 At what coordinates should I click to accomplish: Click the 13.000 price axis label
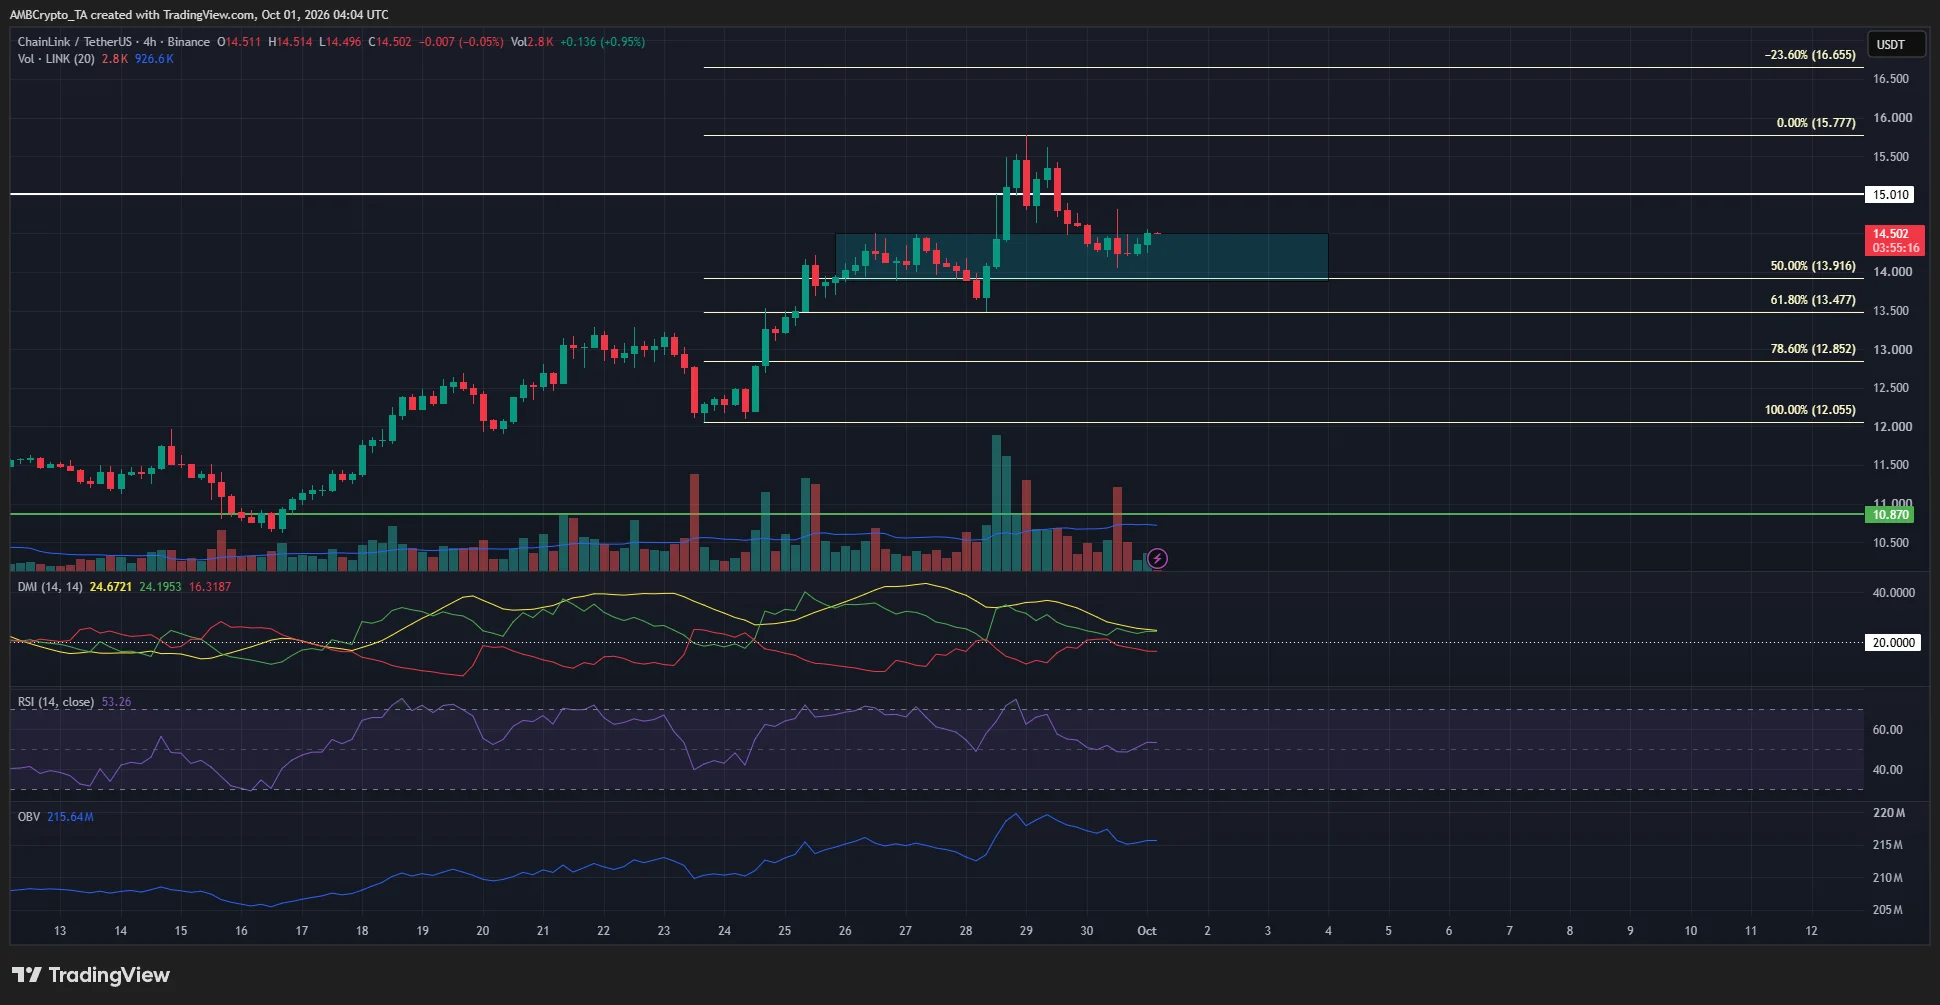(x=1892, y=350)
